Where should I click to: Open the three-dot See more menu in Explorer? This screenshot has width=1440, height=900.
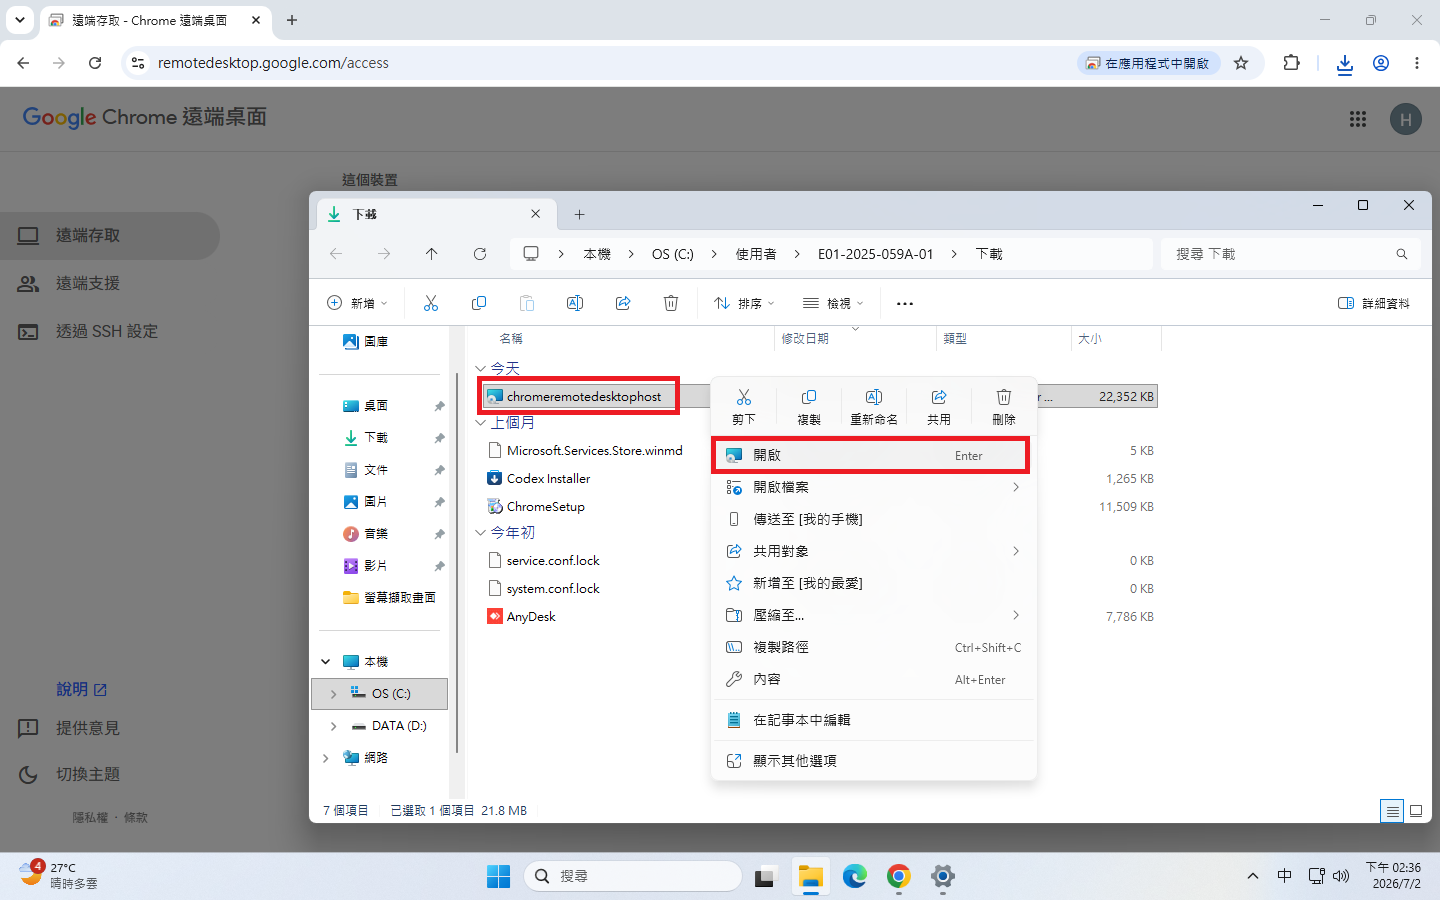pos(905,303)
